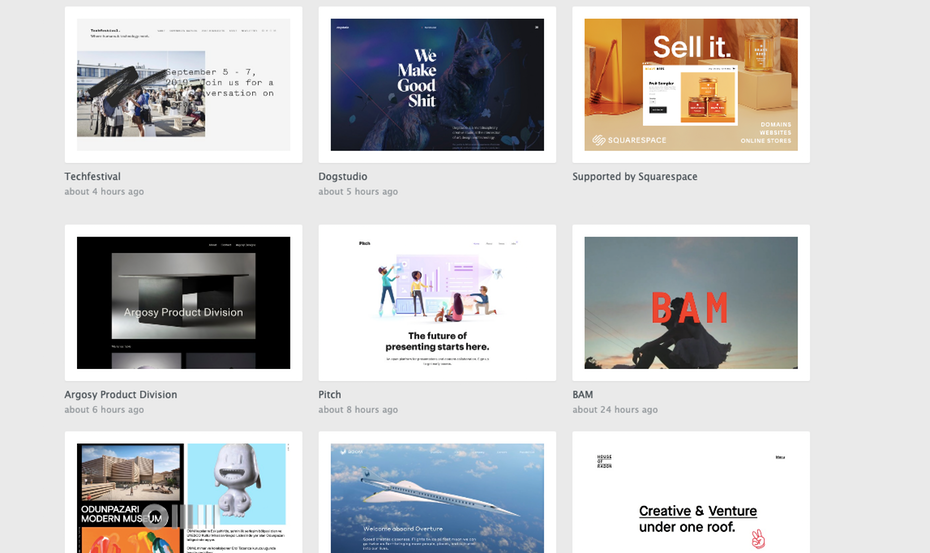
Task: Open the Squarespace 'Sell it.' ad thumbnail
Action: (x=691, y=84)
